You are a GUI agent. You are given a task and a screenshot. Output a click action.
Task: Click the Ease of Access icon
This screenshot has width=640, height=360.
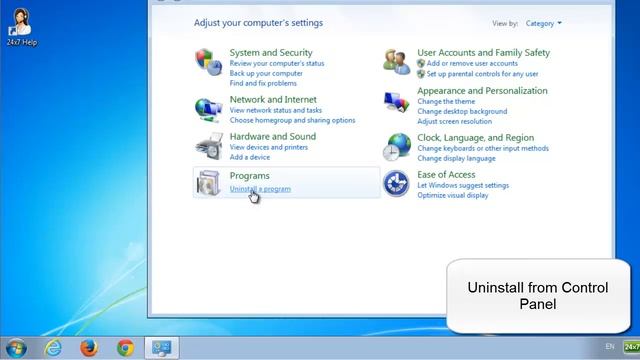tap(396, 183)
